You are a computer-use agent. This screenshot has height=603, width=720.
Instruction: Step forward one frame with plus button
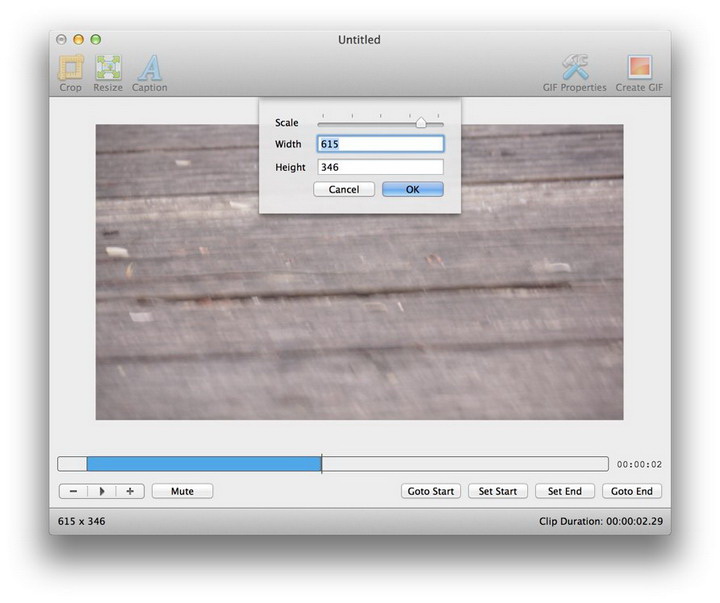click(130, 491)
